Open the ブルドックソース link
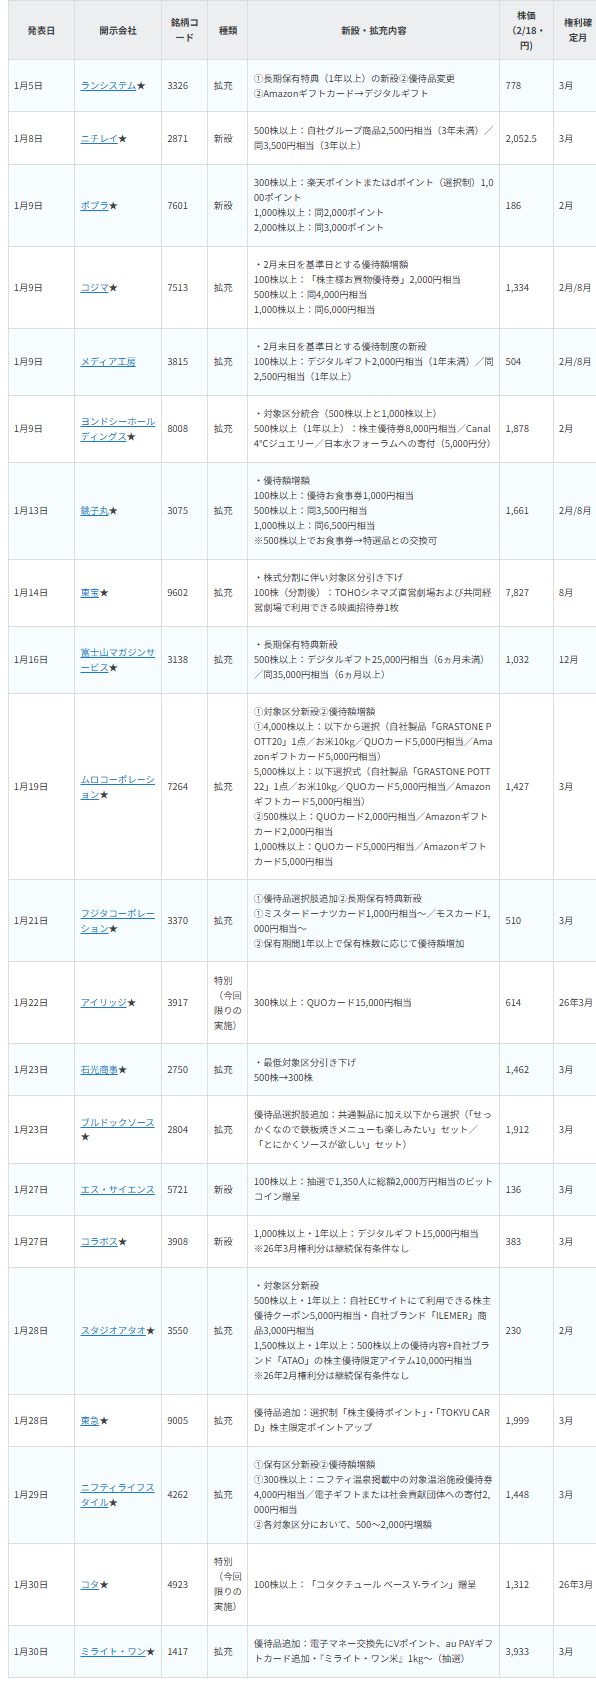Image resolution: width=596 pixels, height=1687 pixels. [118, 1123]
